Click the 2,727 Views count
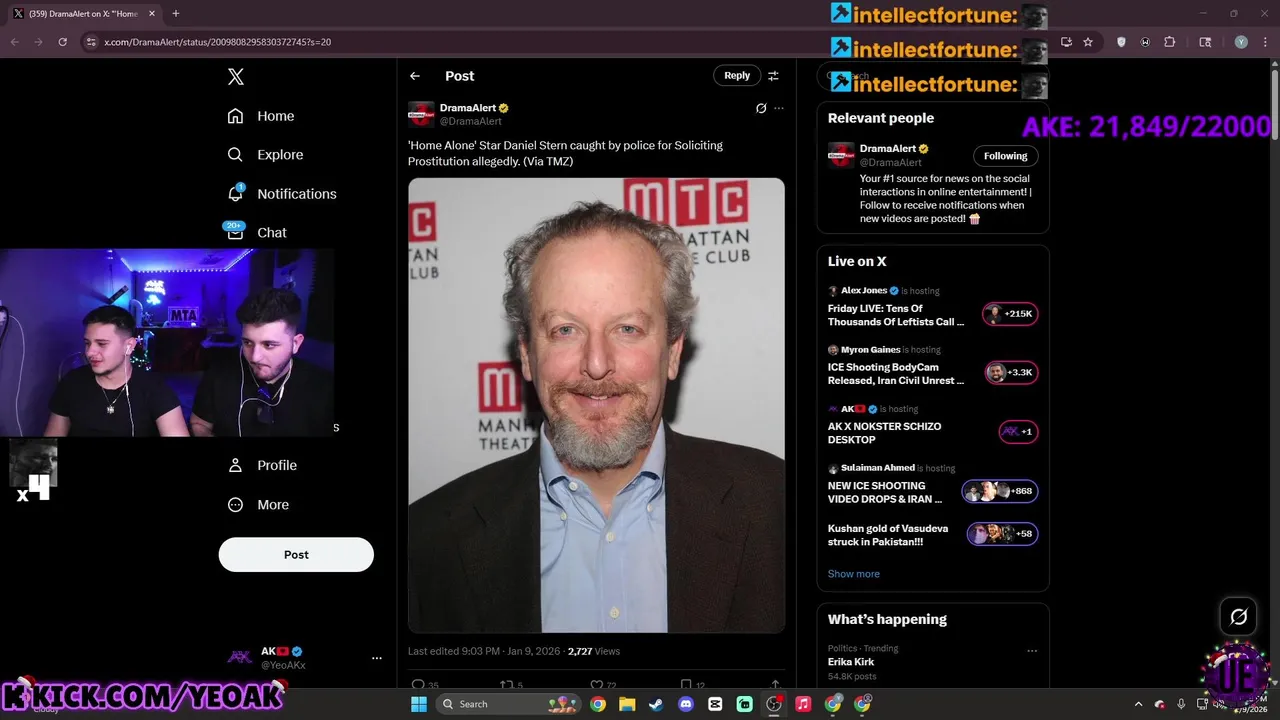 coord(594,651)
